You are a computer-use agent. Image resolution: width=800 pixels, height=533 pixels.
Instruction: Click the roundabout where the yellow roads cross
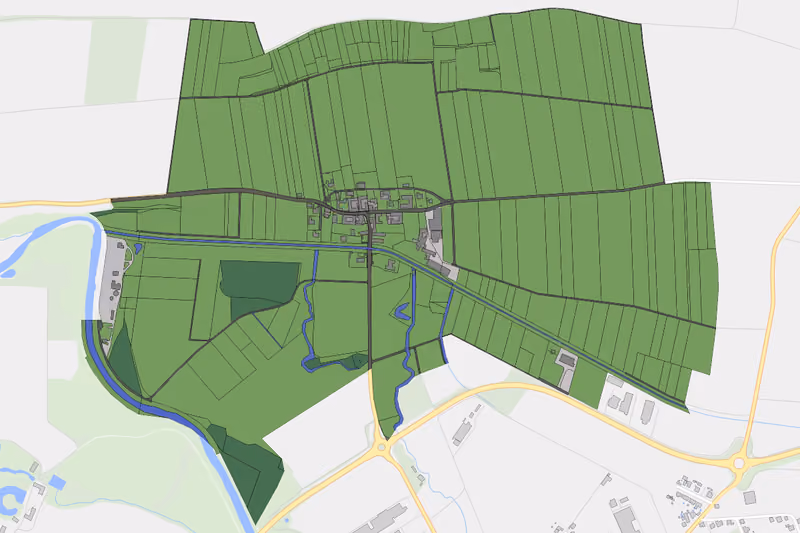738,464
